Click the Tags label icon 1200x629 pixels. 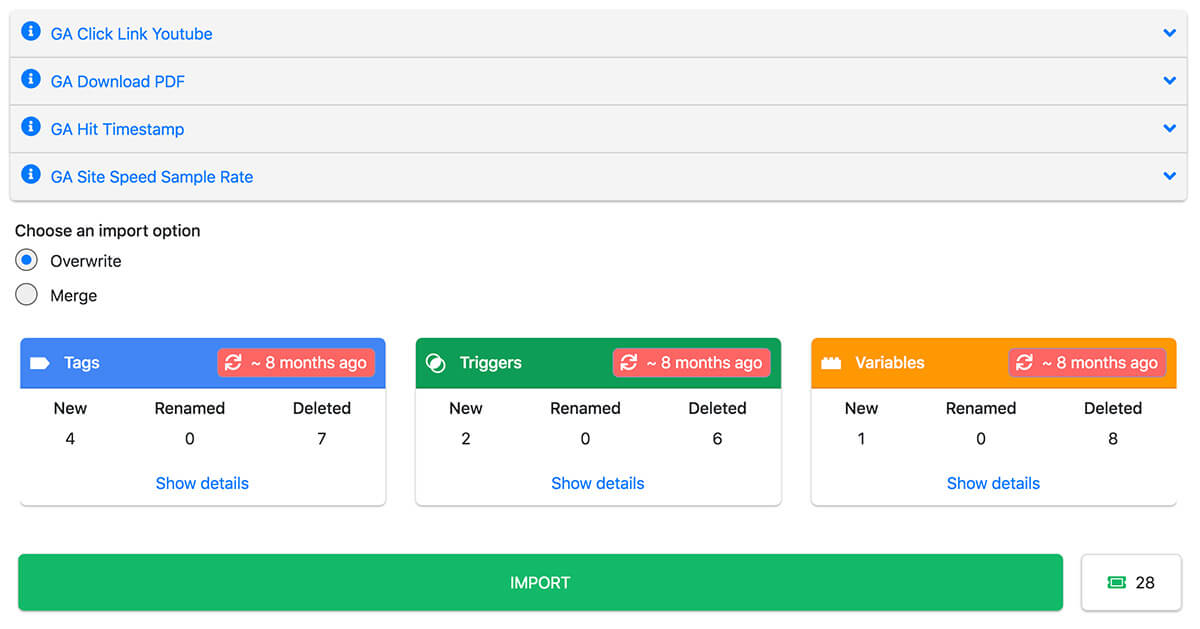[40, 363]
